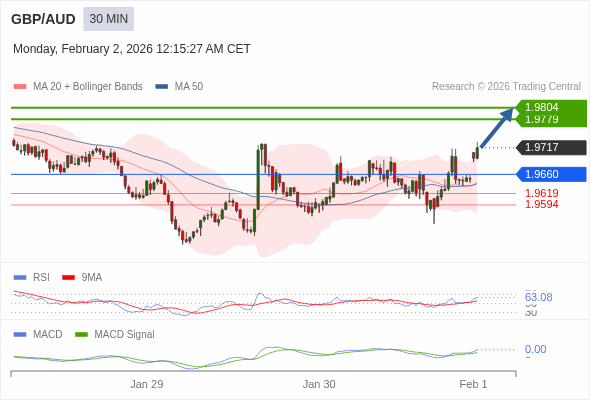Click the MACD legend blue swatch
Image resolution: width=590 pixels, height=400 pixels.
(20, 335)
